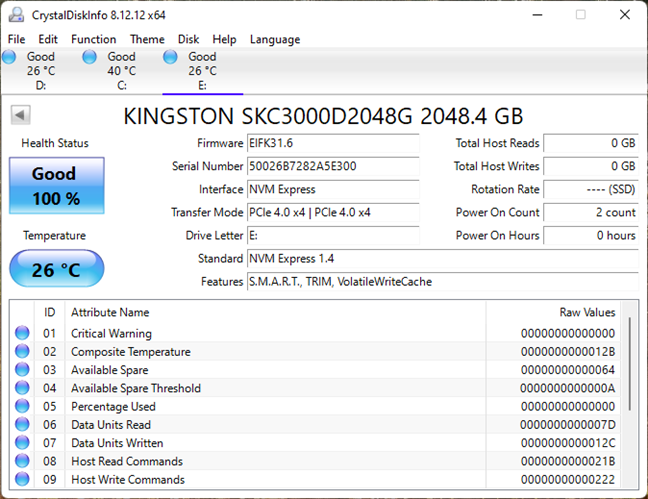The image size is (648, 499).
Task: Click the KINGSTON SKC3000D2048G model title
Action: tap(323, 116)
